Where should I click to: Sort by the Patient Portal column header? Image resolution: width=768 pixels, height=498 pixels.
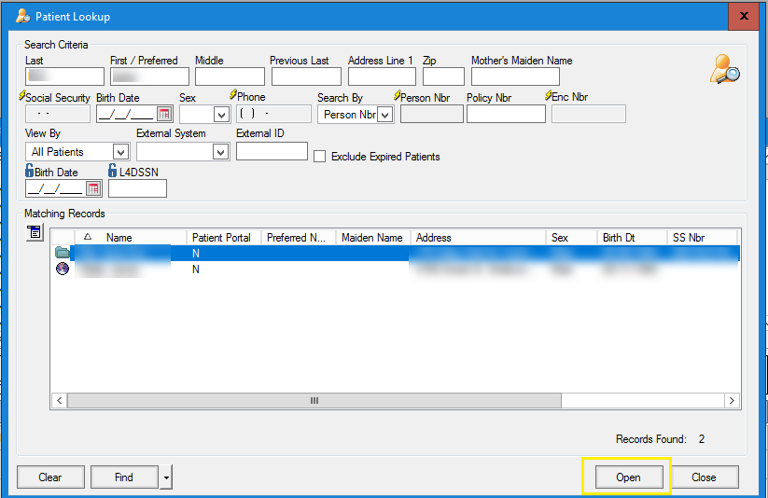click(224, 237)
